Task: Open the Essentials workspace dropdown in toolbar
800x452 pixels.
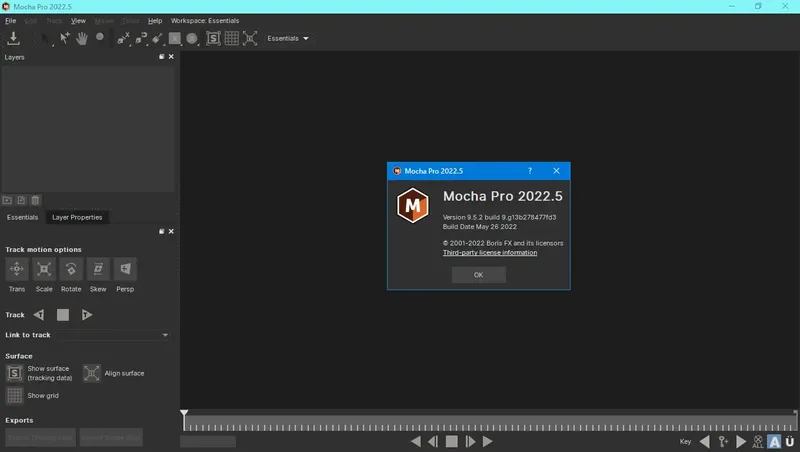Action: click(288, 38)
